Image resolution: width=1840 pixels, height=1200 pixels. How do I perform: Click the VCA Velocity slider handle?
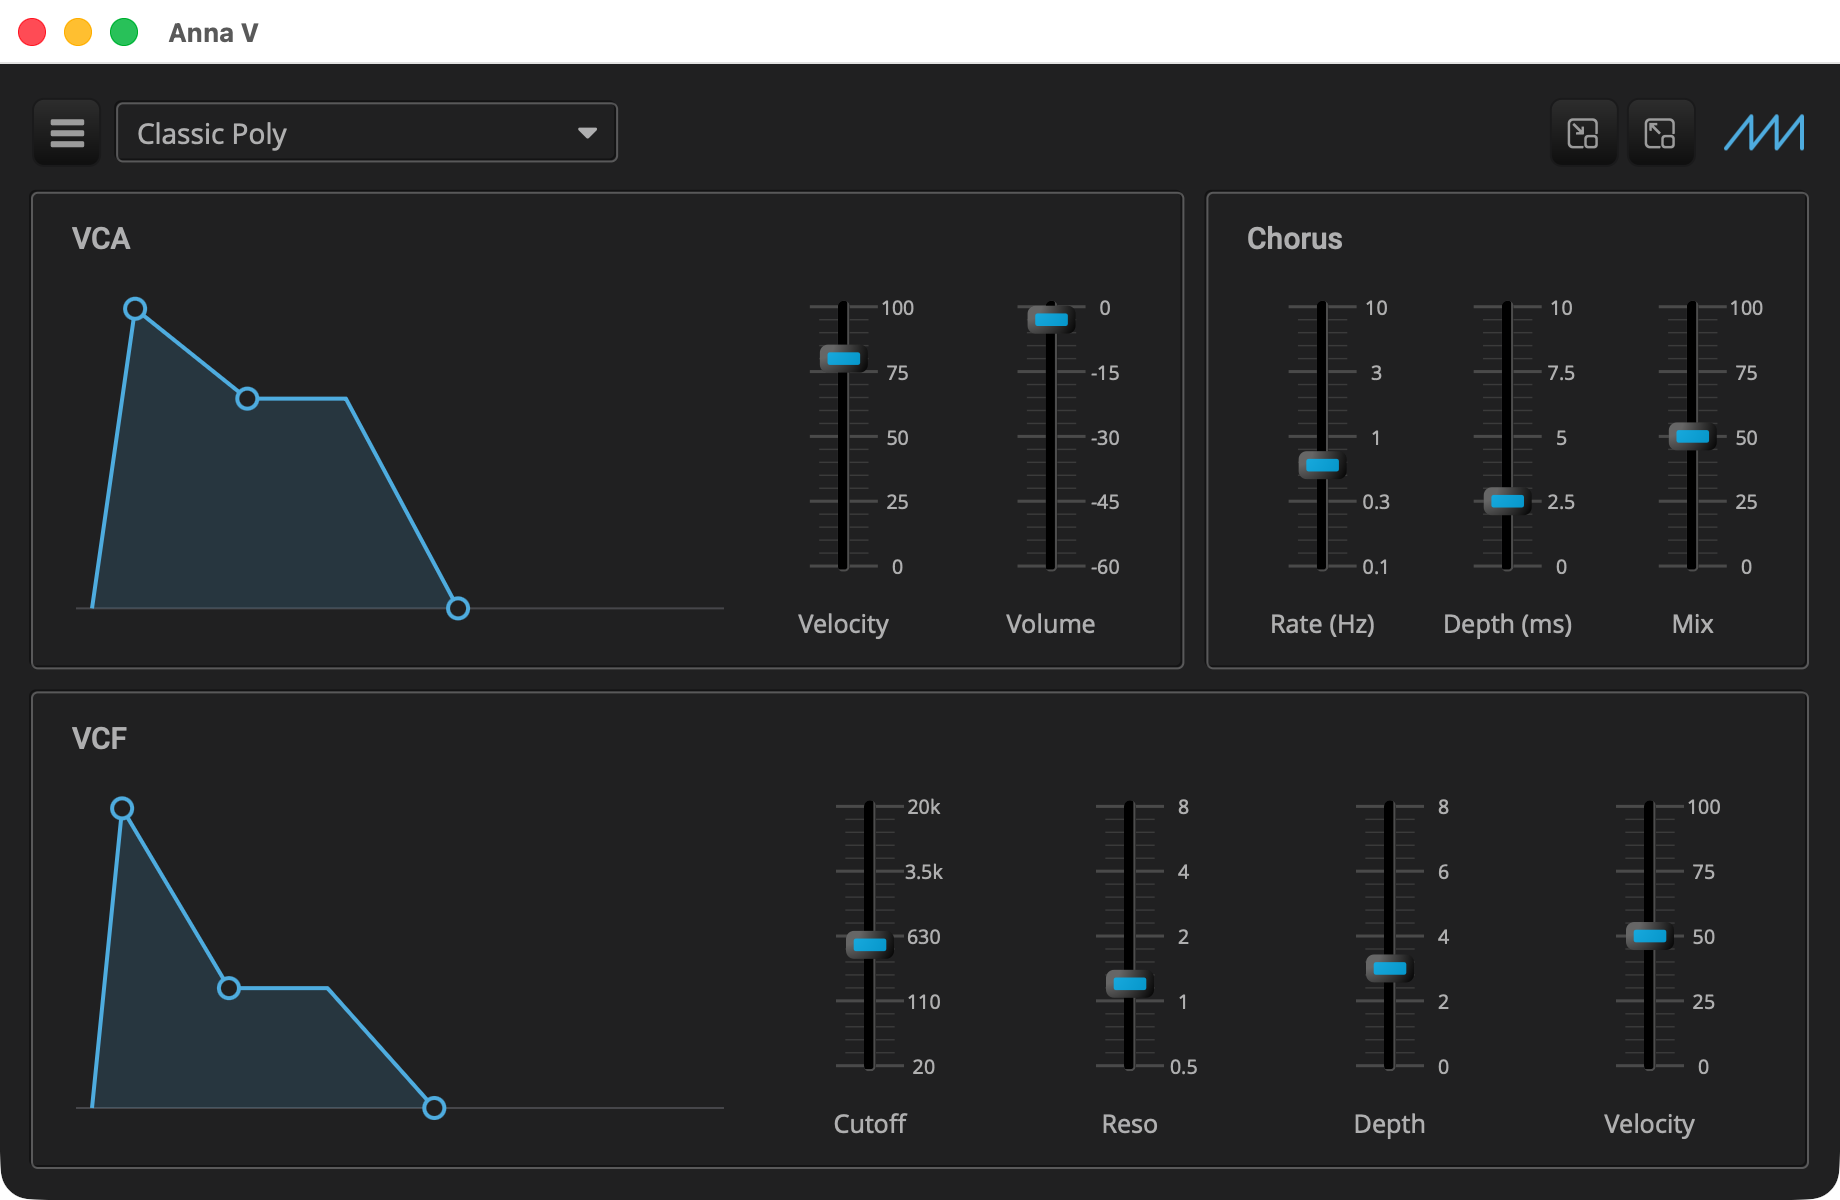pos(843,358)
